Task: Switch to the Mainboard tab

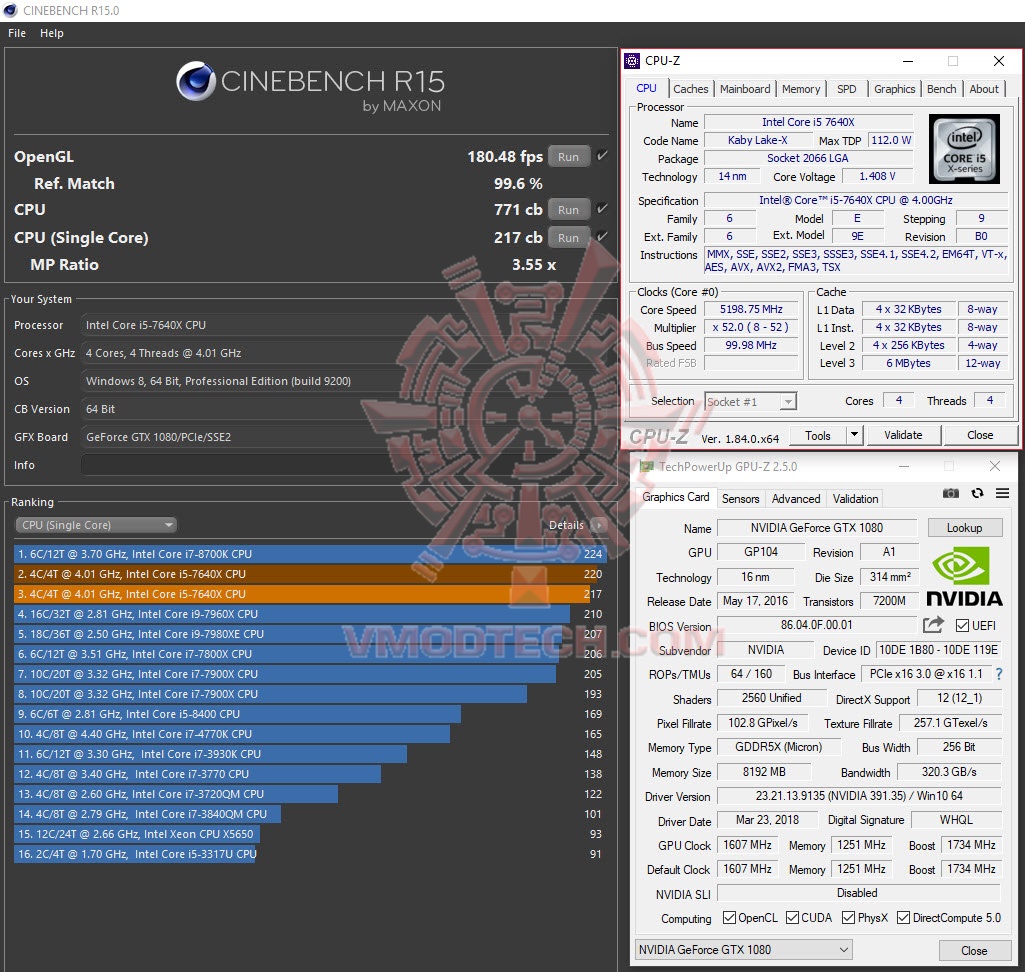Action: click(745, 89)
